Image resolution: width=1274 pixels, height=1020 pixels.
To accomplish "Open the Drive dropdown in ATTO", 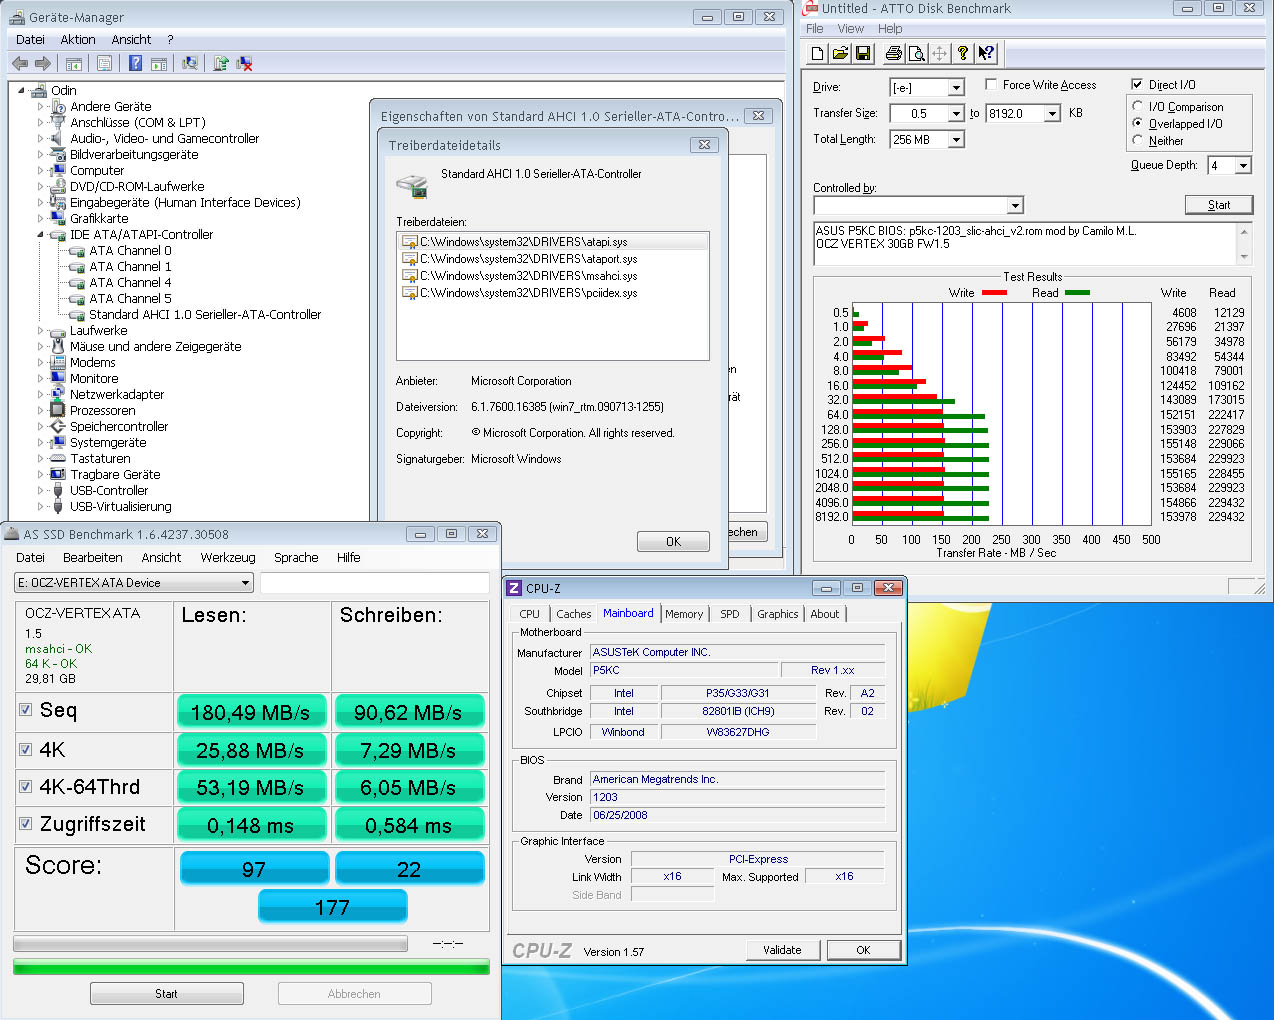I will pos(956,88).
